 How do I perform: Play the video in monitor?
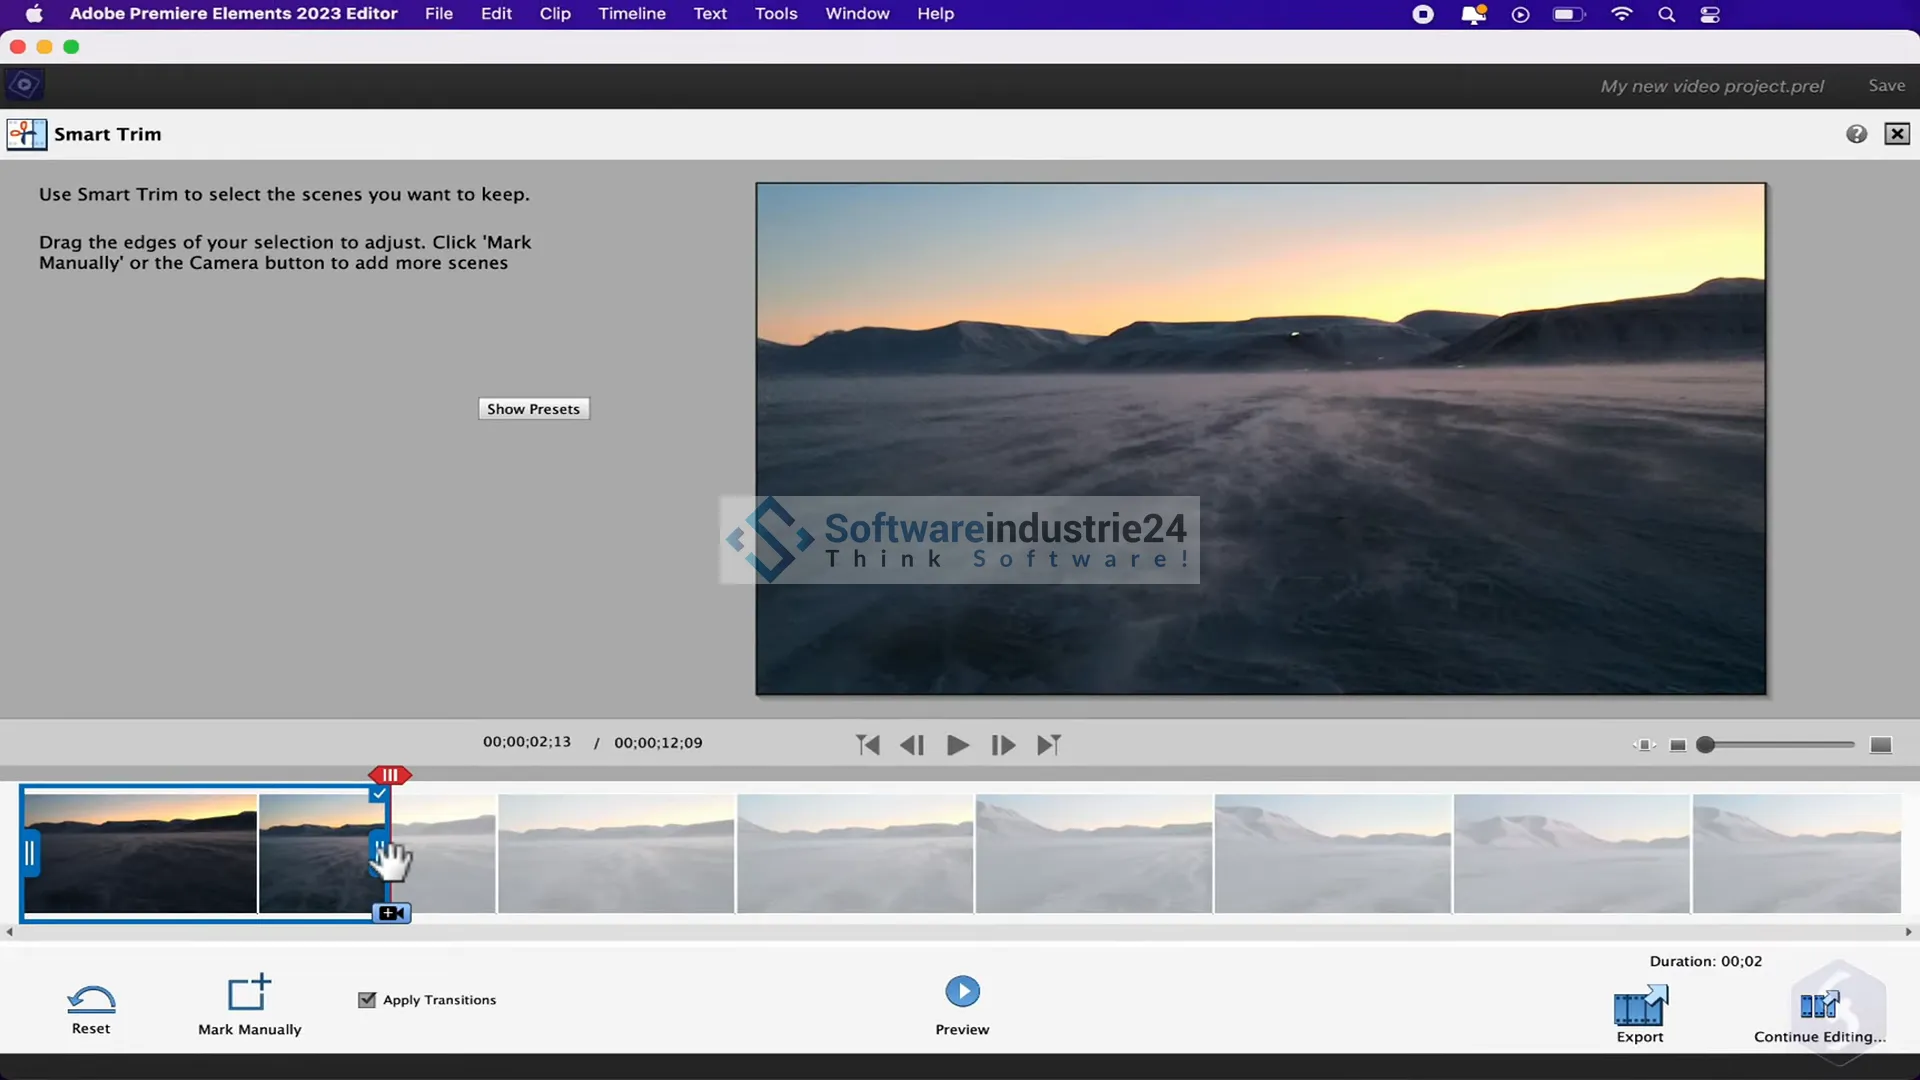click(x=957, y=745)
